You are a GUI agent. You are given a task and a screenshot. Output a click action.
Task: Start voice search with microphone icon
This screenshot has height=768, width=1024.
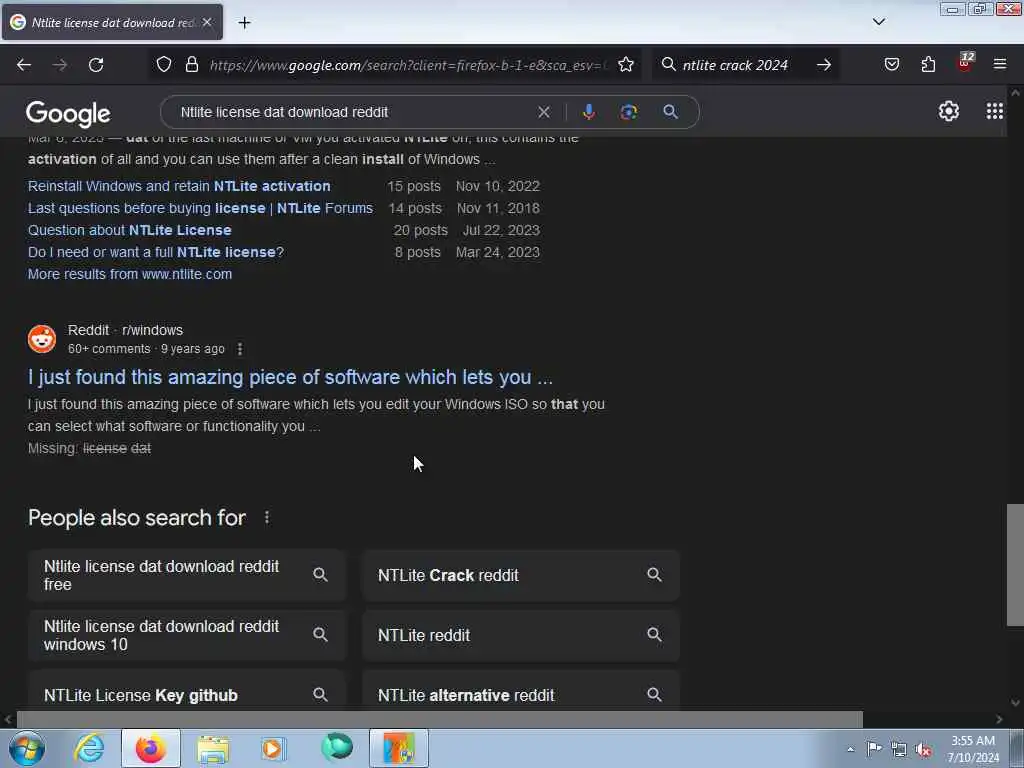(x=588, y=112)
